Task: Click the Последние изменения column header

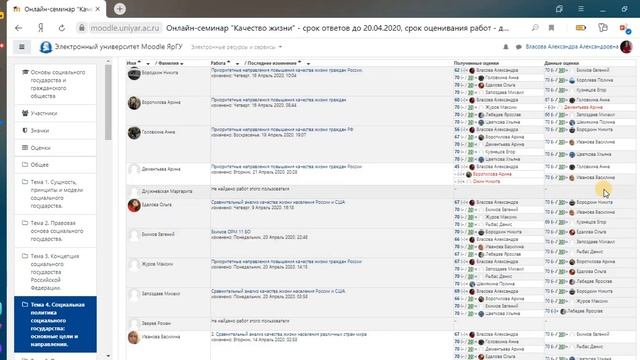Action: pyautogui.click(x=272, y=63)
